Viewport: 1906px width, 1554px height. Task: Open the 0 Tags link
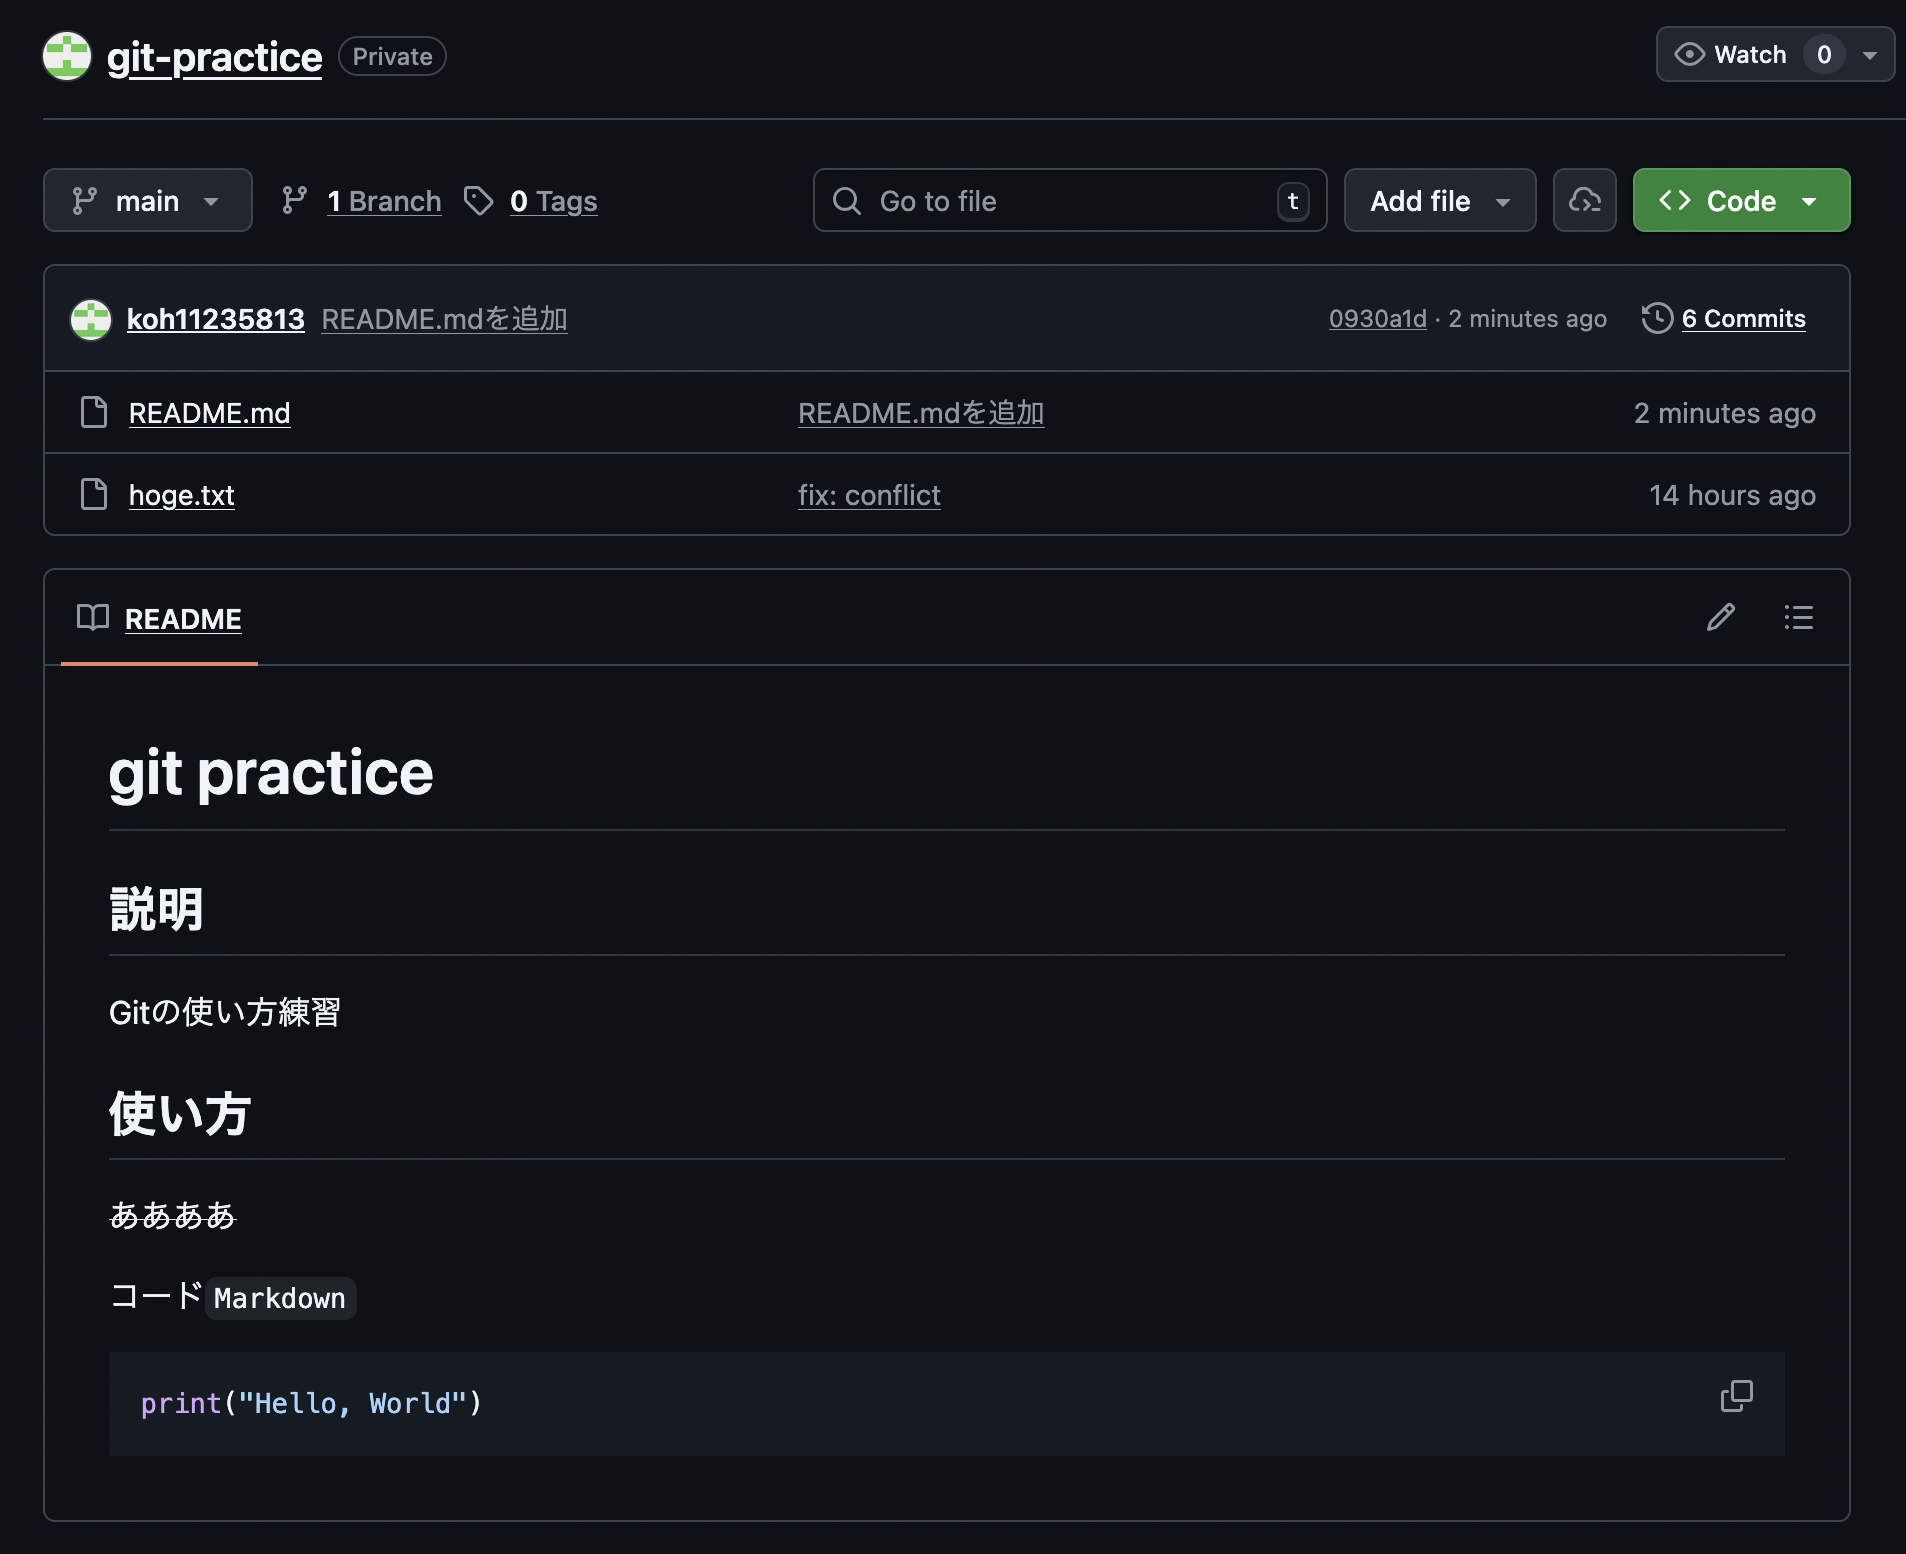(x=553, y=201)
